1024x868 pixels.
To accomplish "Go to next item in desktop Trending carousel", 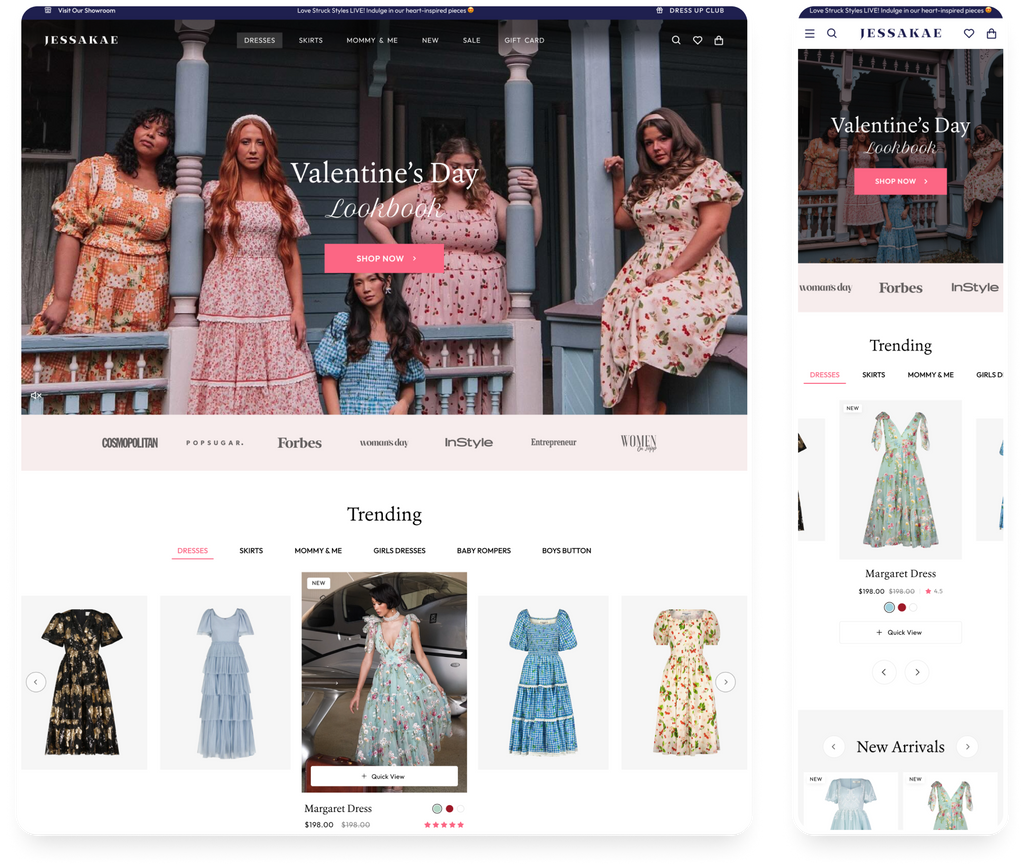I will point(725,682).
